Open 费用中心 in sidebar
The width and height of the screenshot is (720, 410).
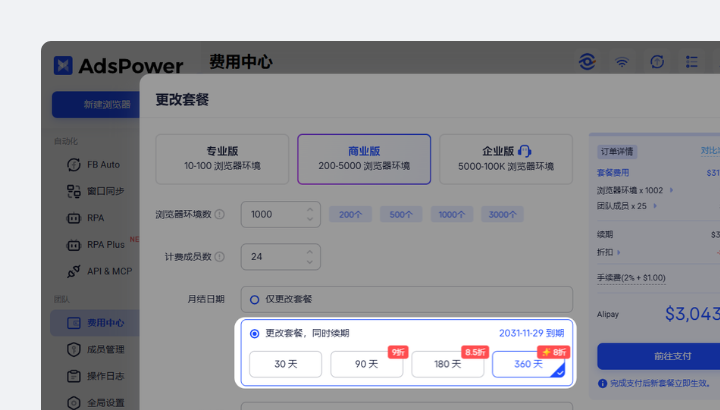(96, 323)
